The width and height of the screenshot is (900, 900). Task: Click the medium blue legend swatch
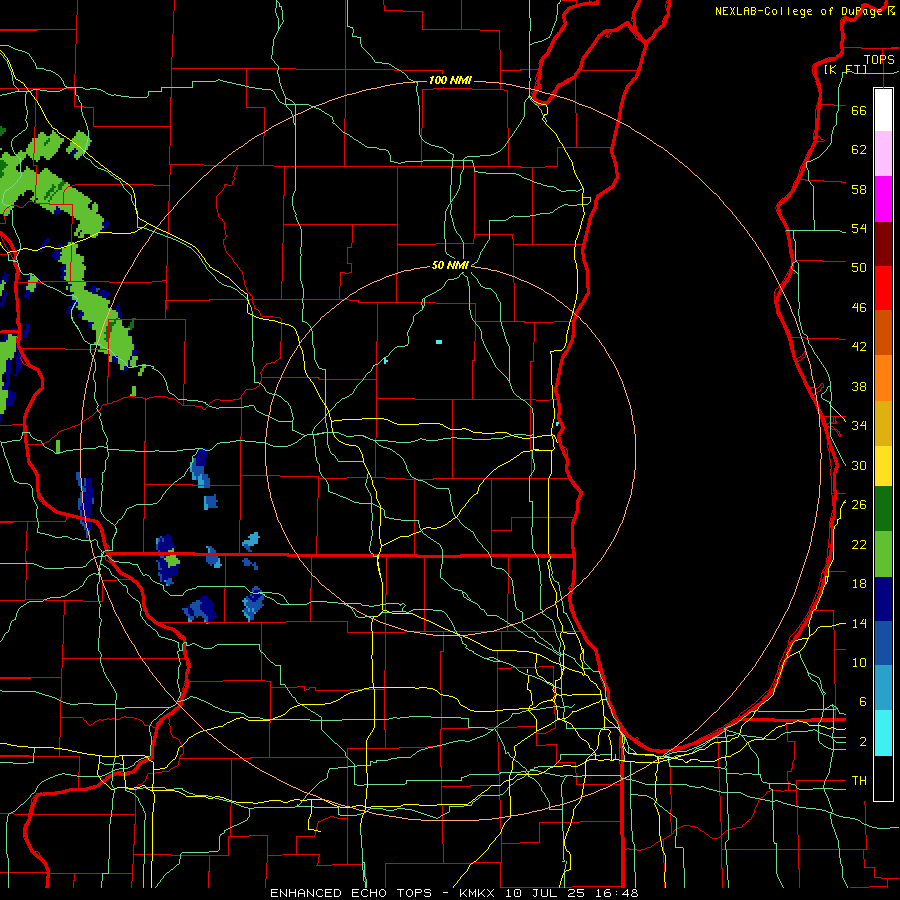tap(883, 643)
